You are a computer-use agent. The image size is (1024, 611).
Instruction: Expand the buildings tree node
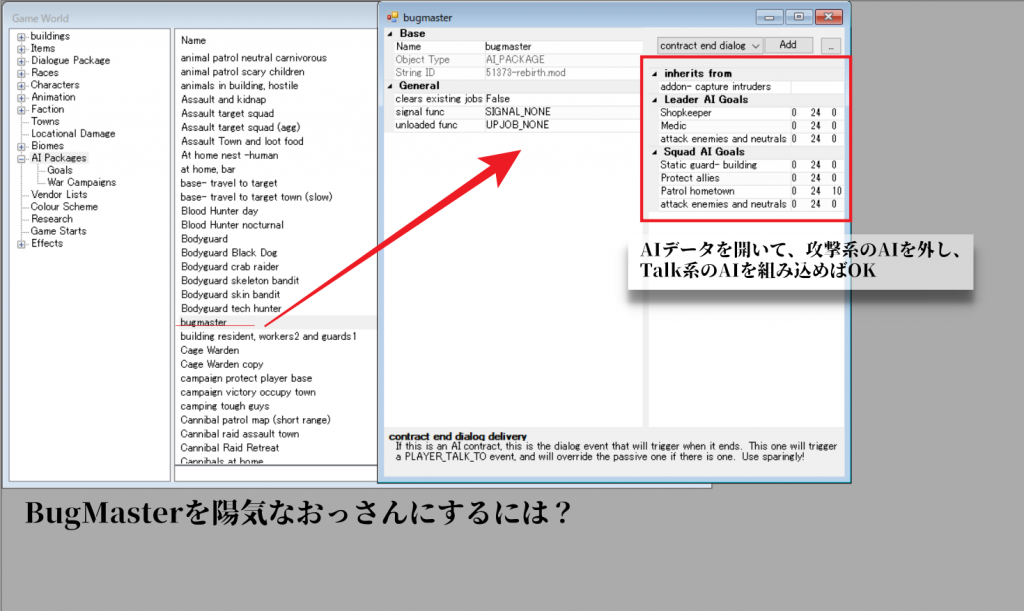22,37
